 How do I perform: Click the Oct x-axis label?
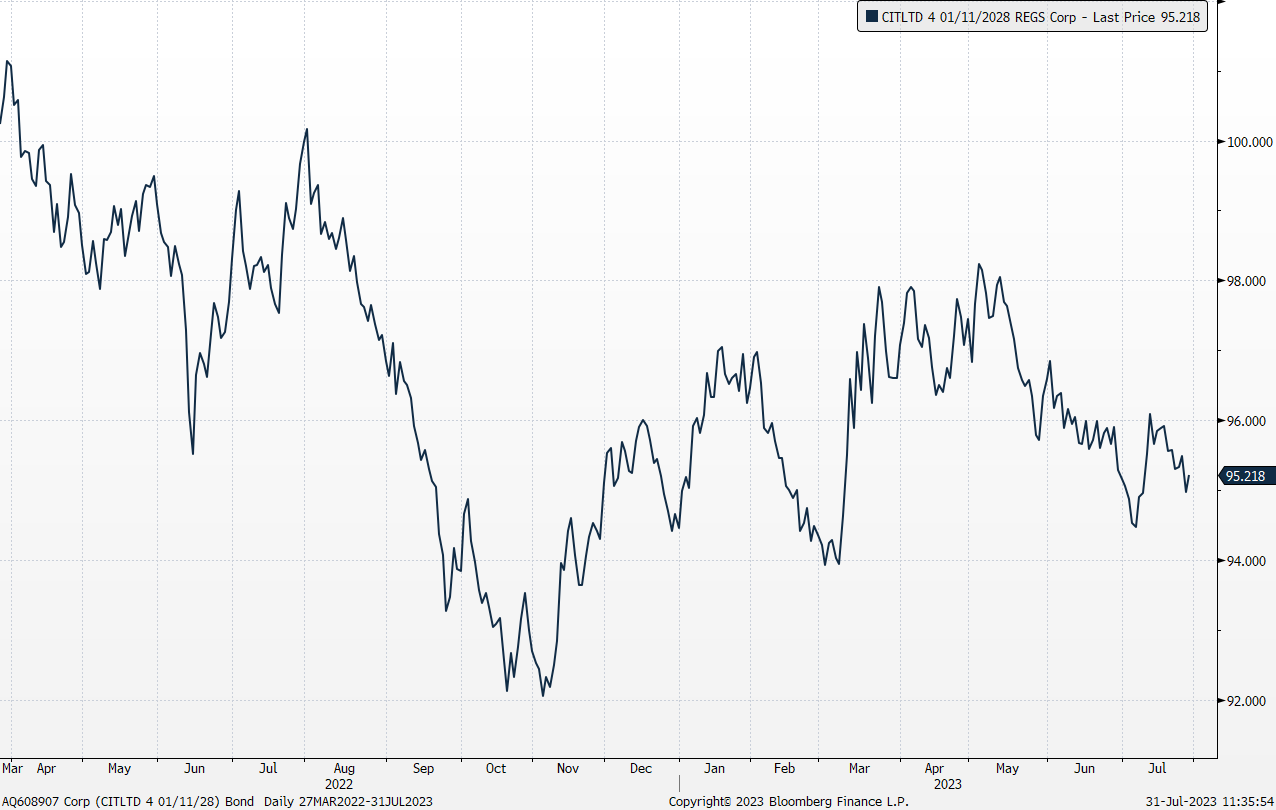496,769
